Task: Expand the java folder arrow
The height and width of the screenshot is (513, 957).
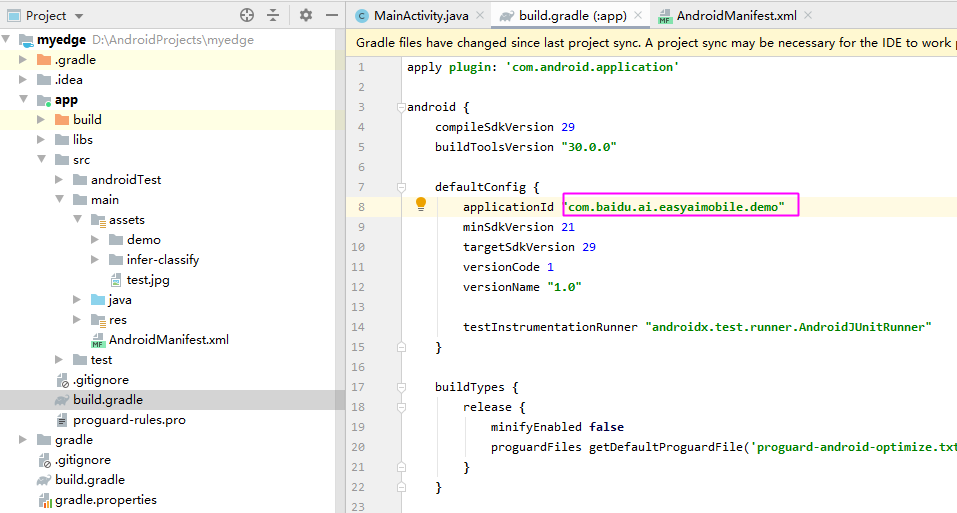Action: 77,300
